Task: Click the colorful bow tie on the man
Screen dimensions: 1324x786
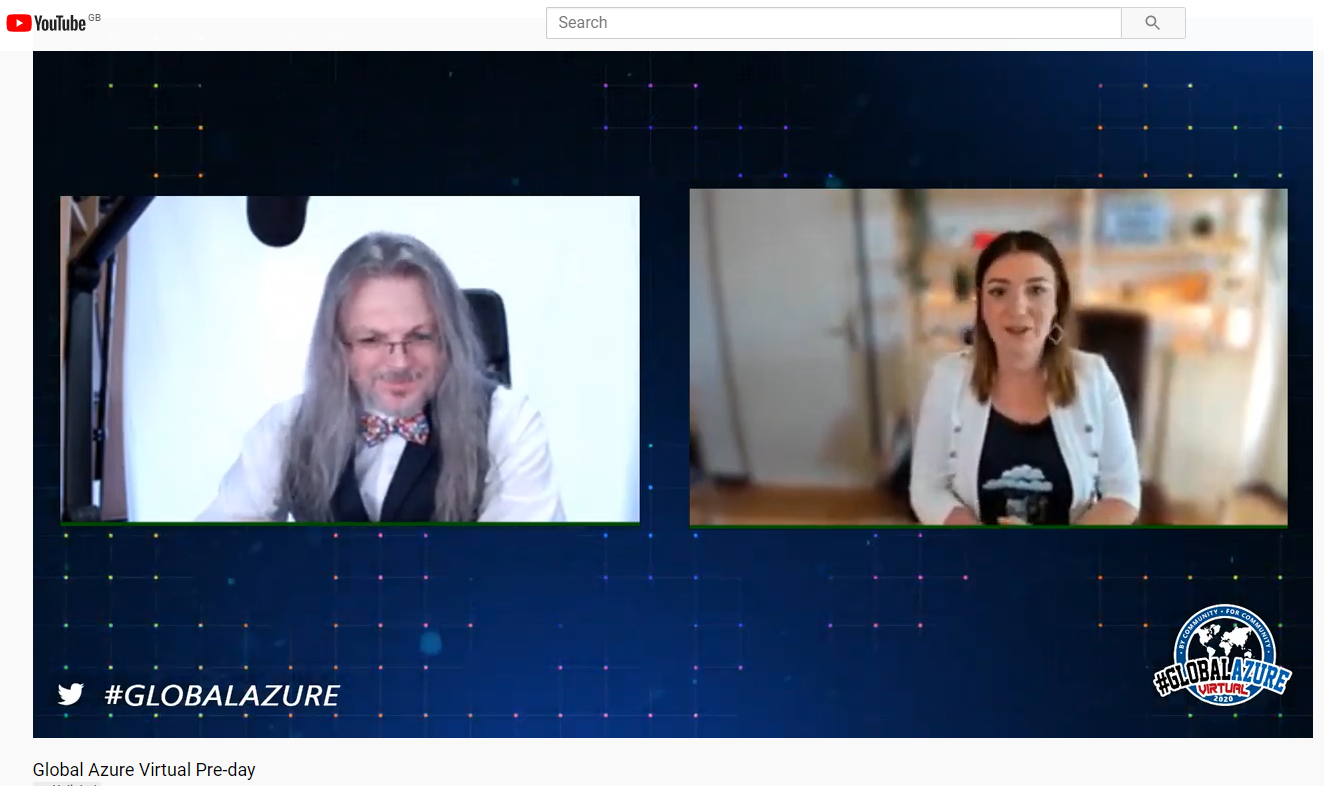Action: [394, 428]
